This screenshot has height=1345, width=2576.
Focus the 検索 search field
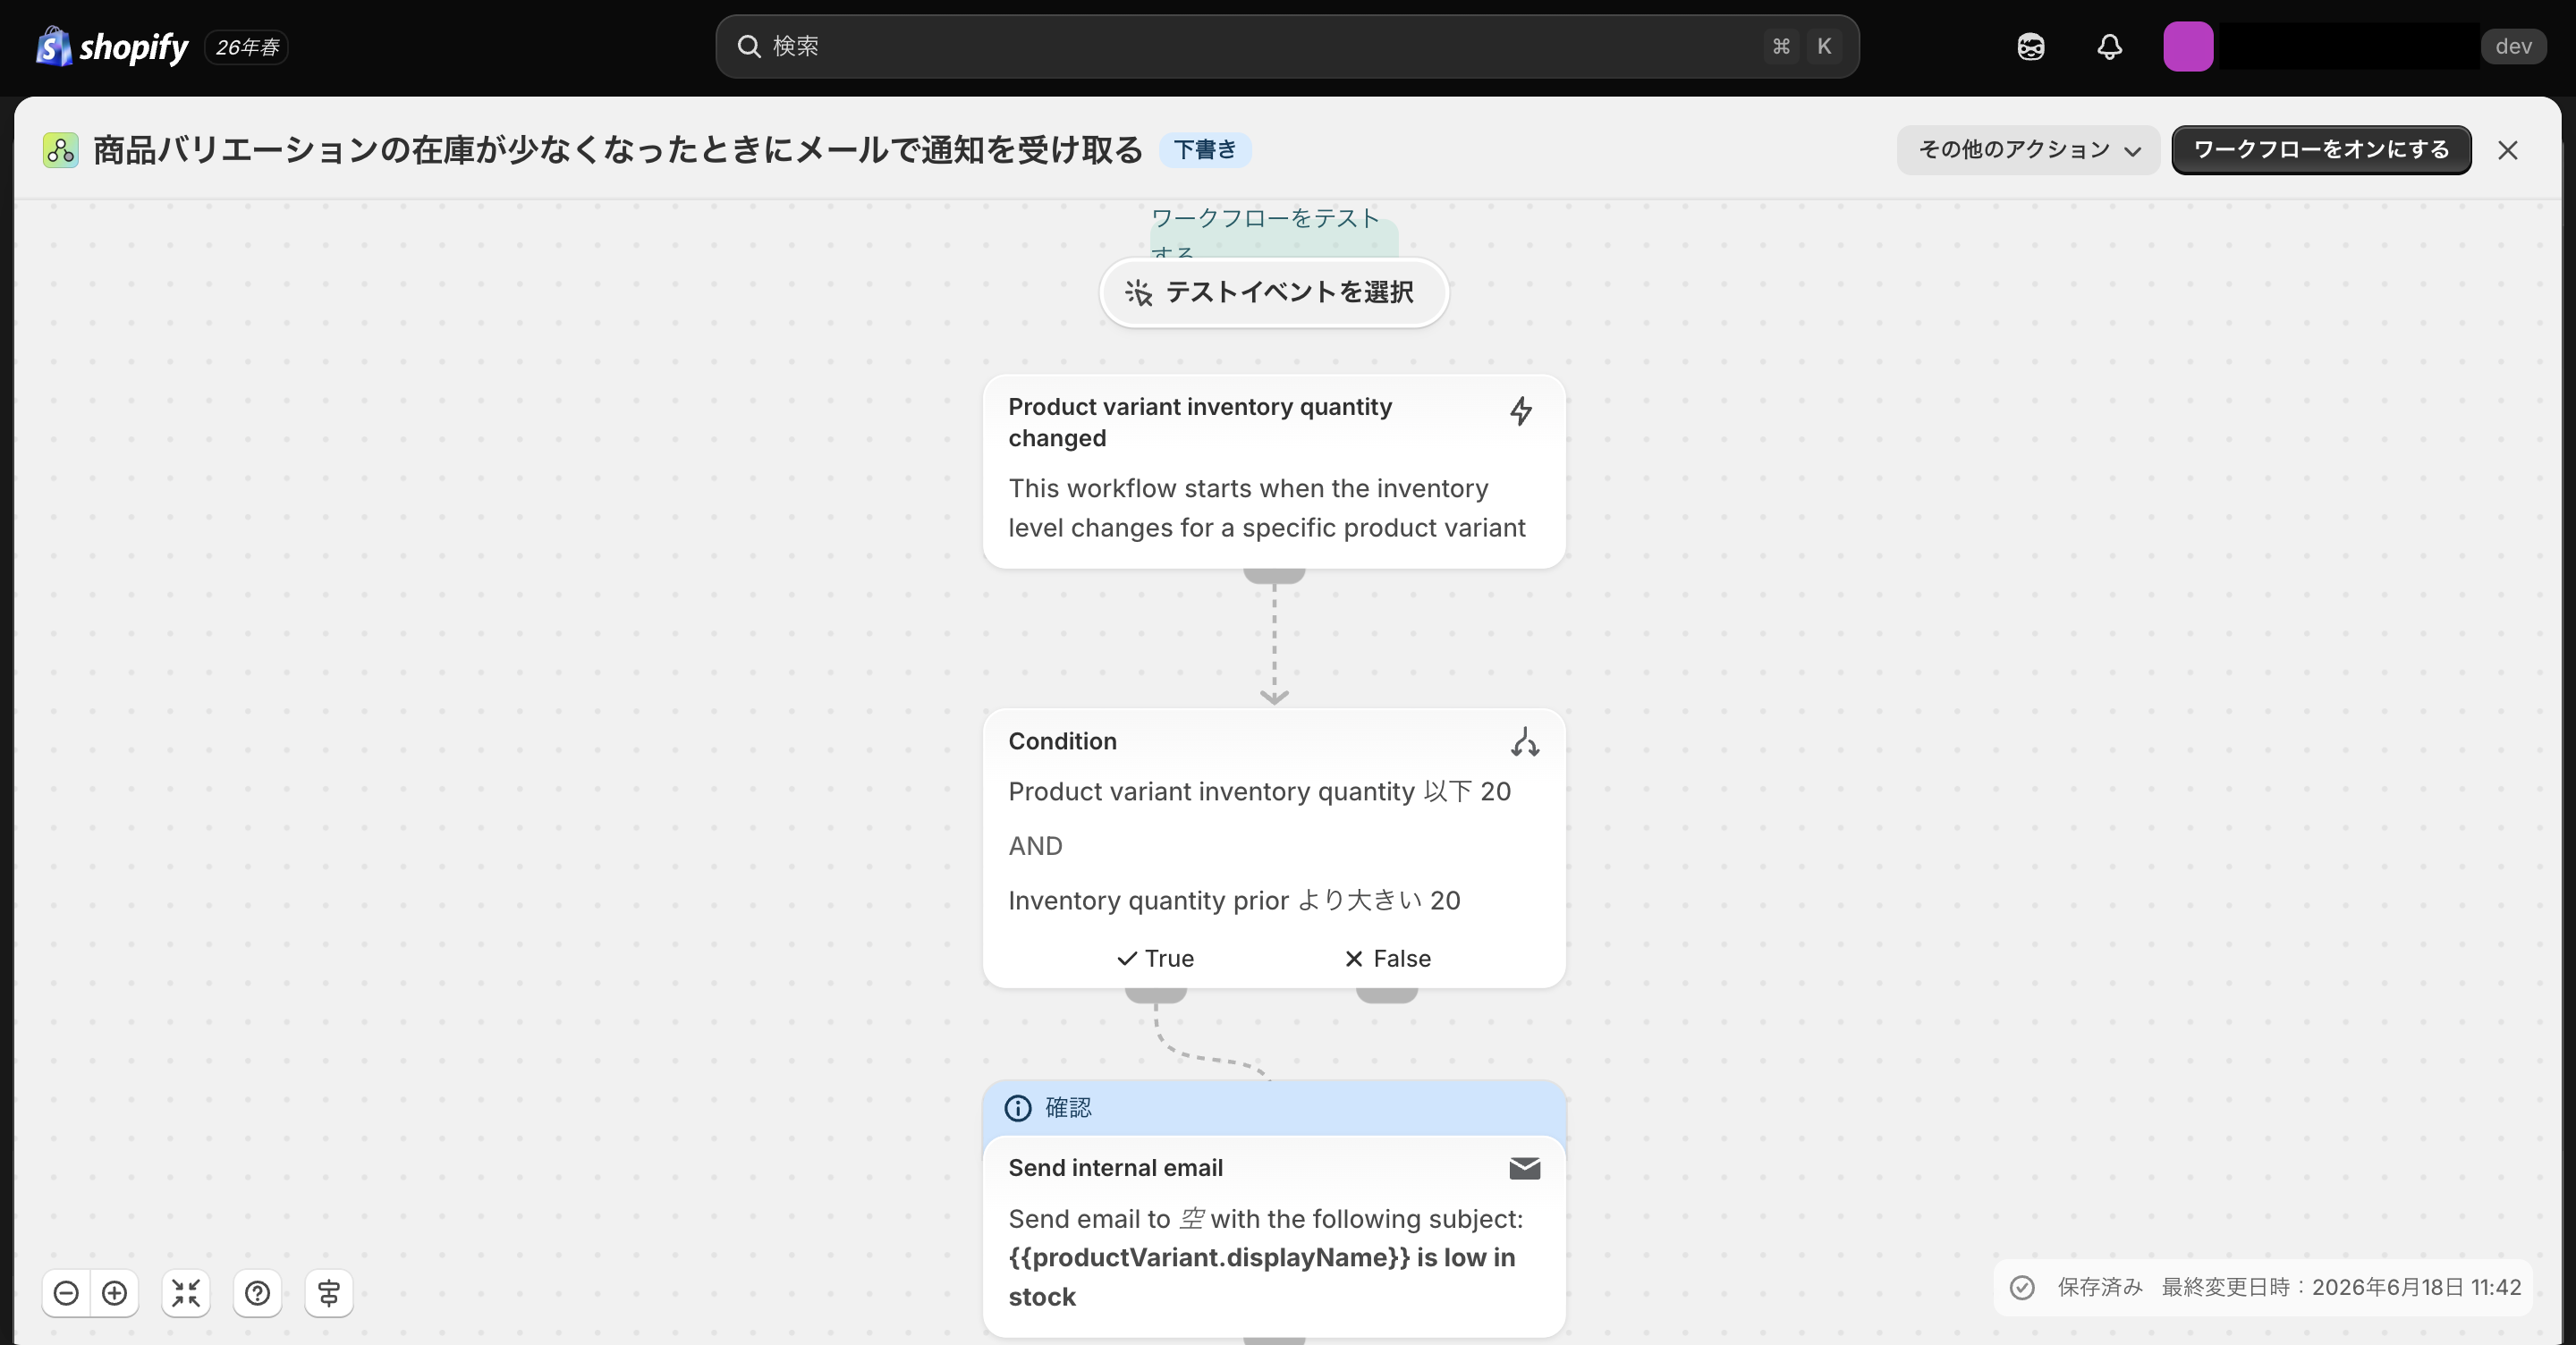1287,46
